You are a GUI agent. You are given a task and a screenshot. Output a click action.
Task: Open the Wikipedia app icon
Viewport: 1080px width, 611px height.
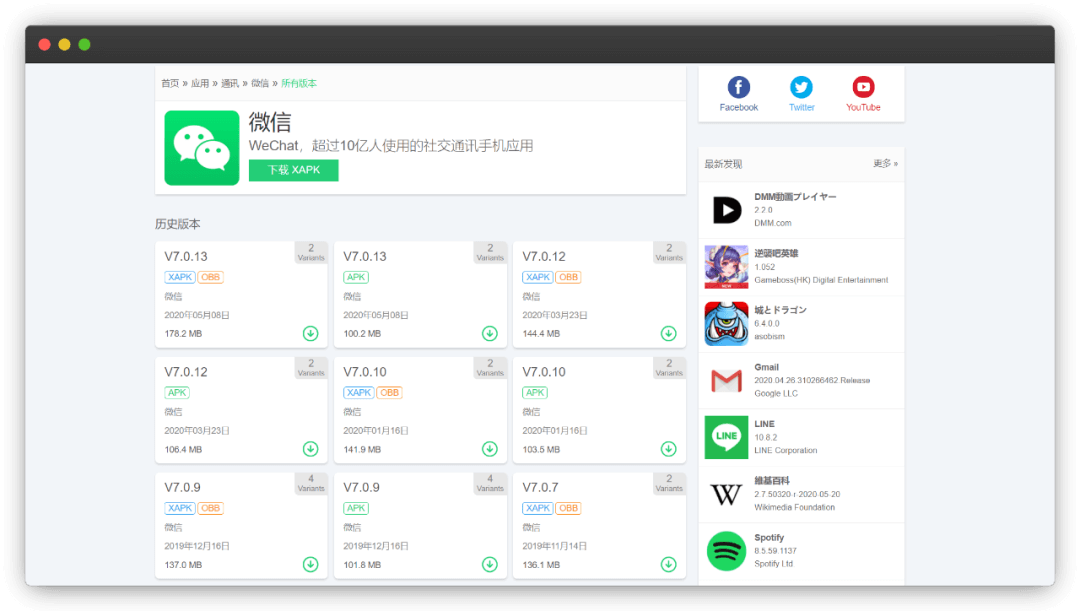pos(726,494)
